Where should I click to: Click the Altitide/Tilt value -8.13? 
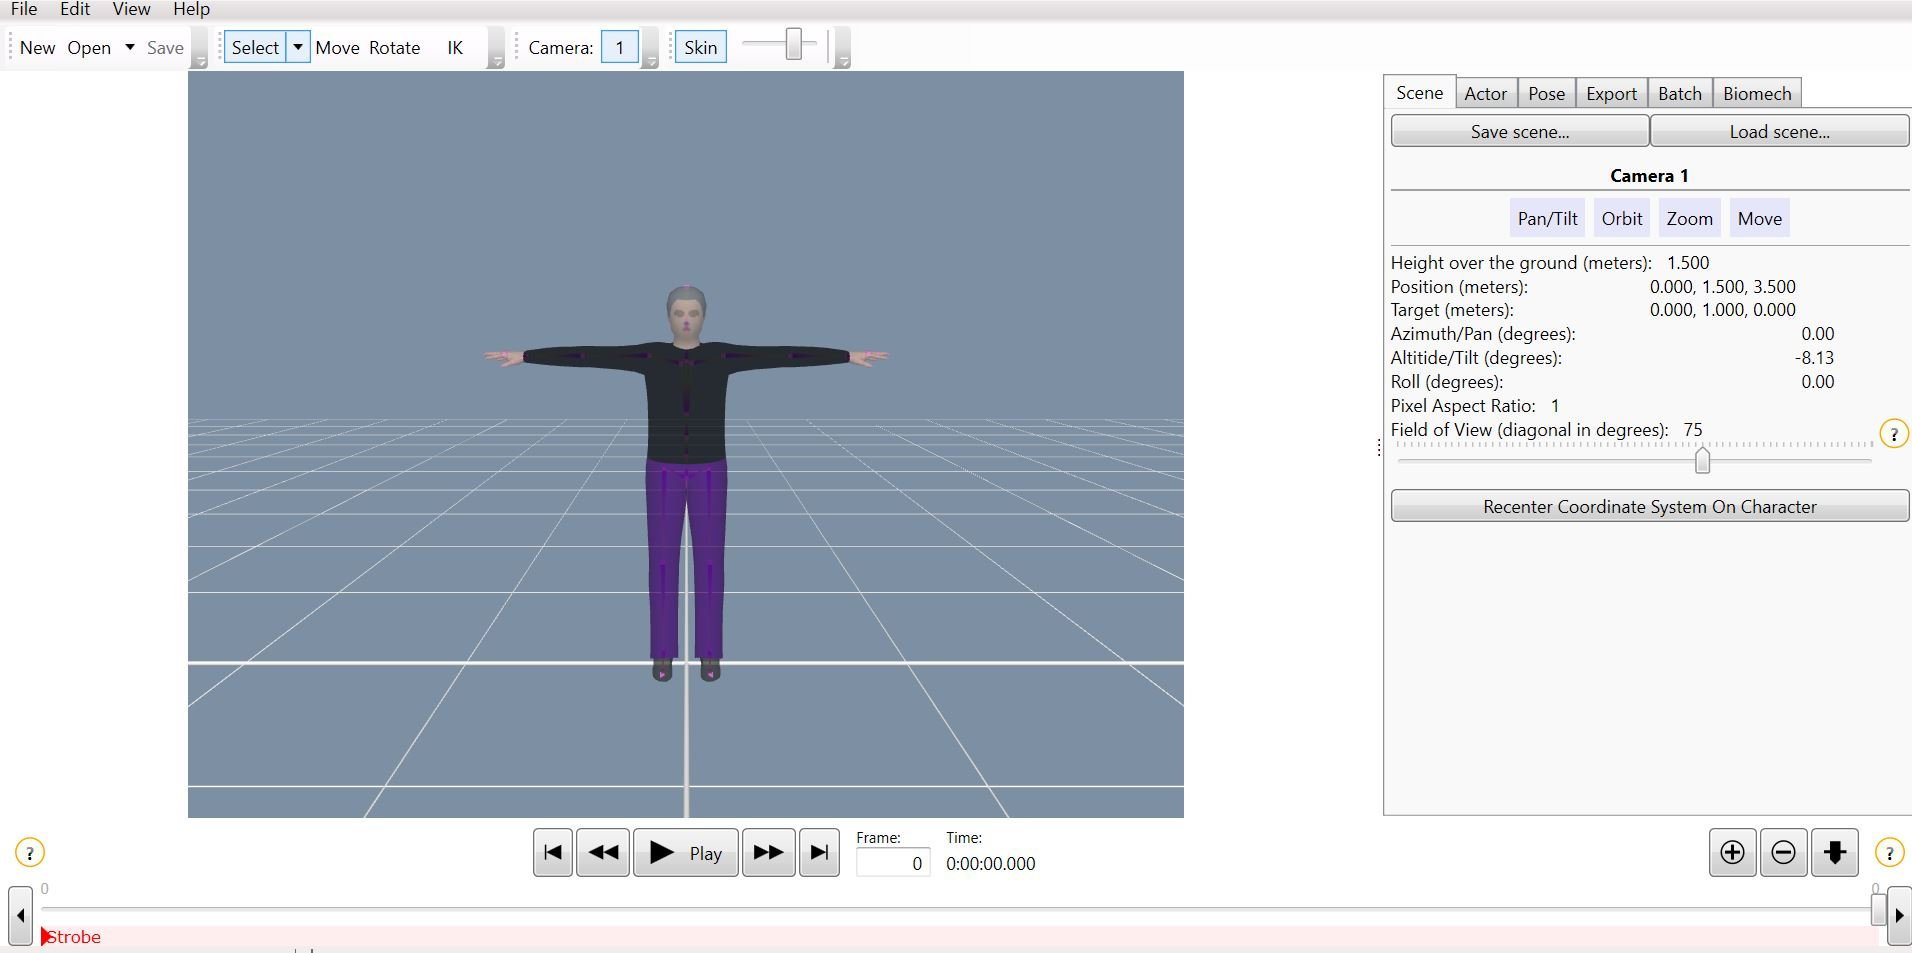click(x=1814, y=358)
